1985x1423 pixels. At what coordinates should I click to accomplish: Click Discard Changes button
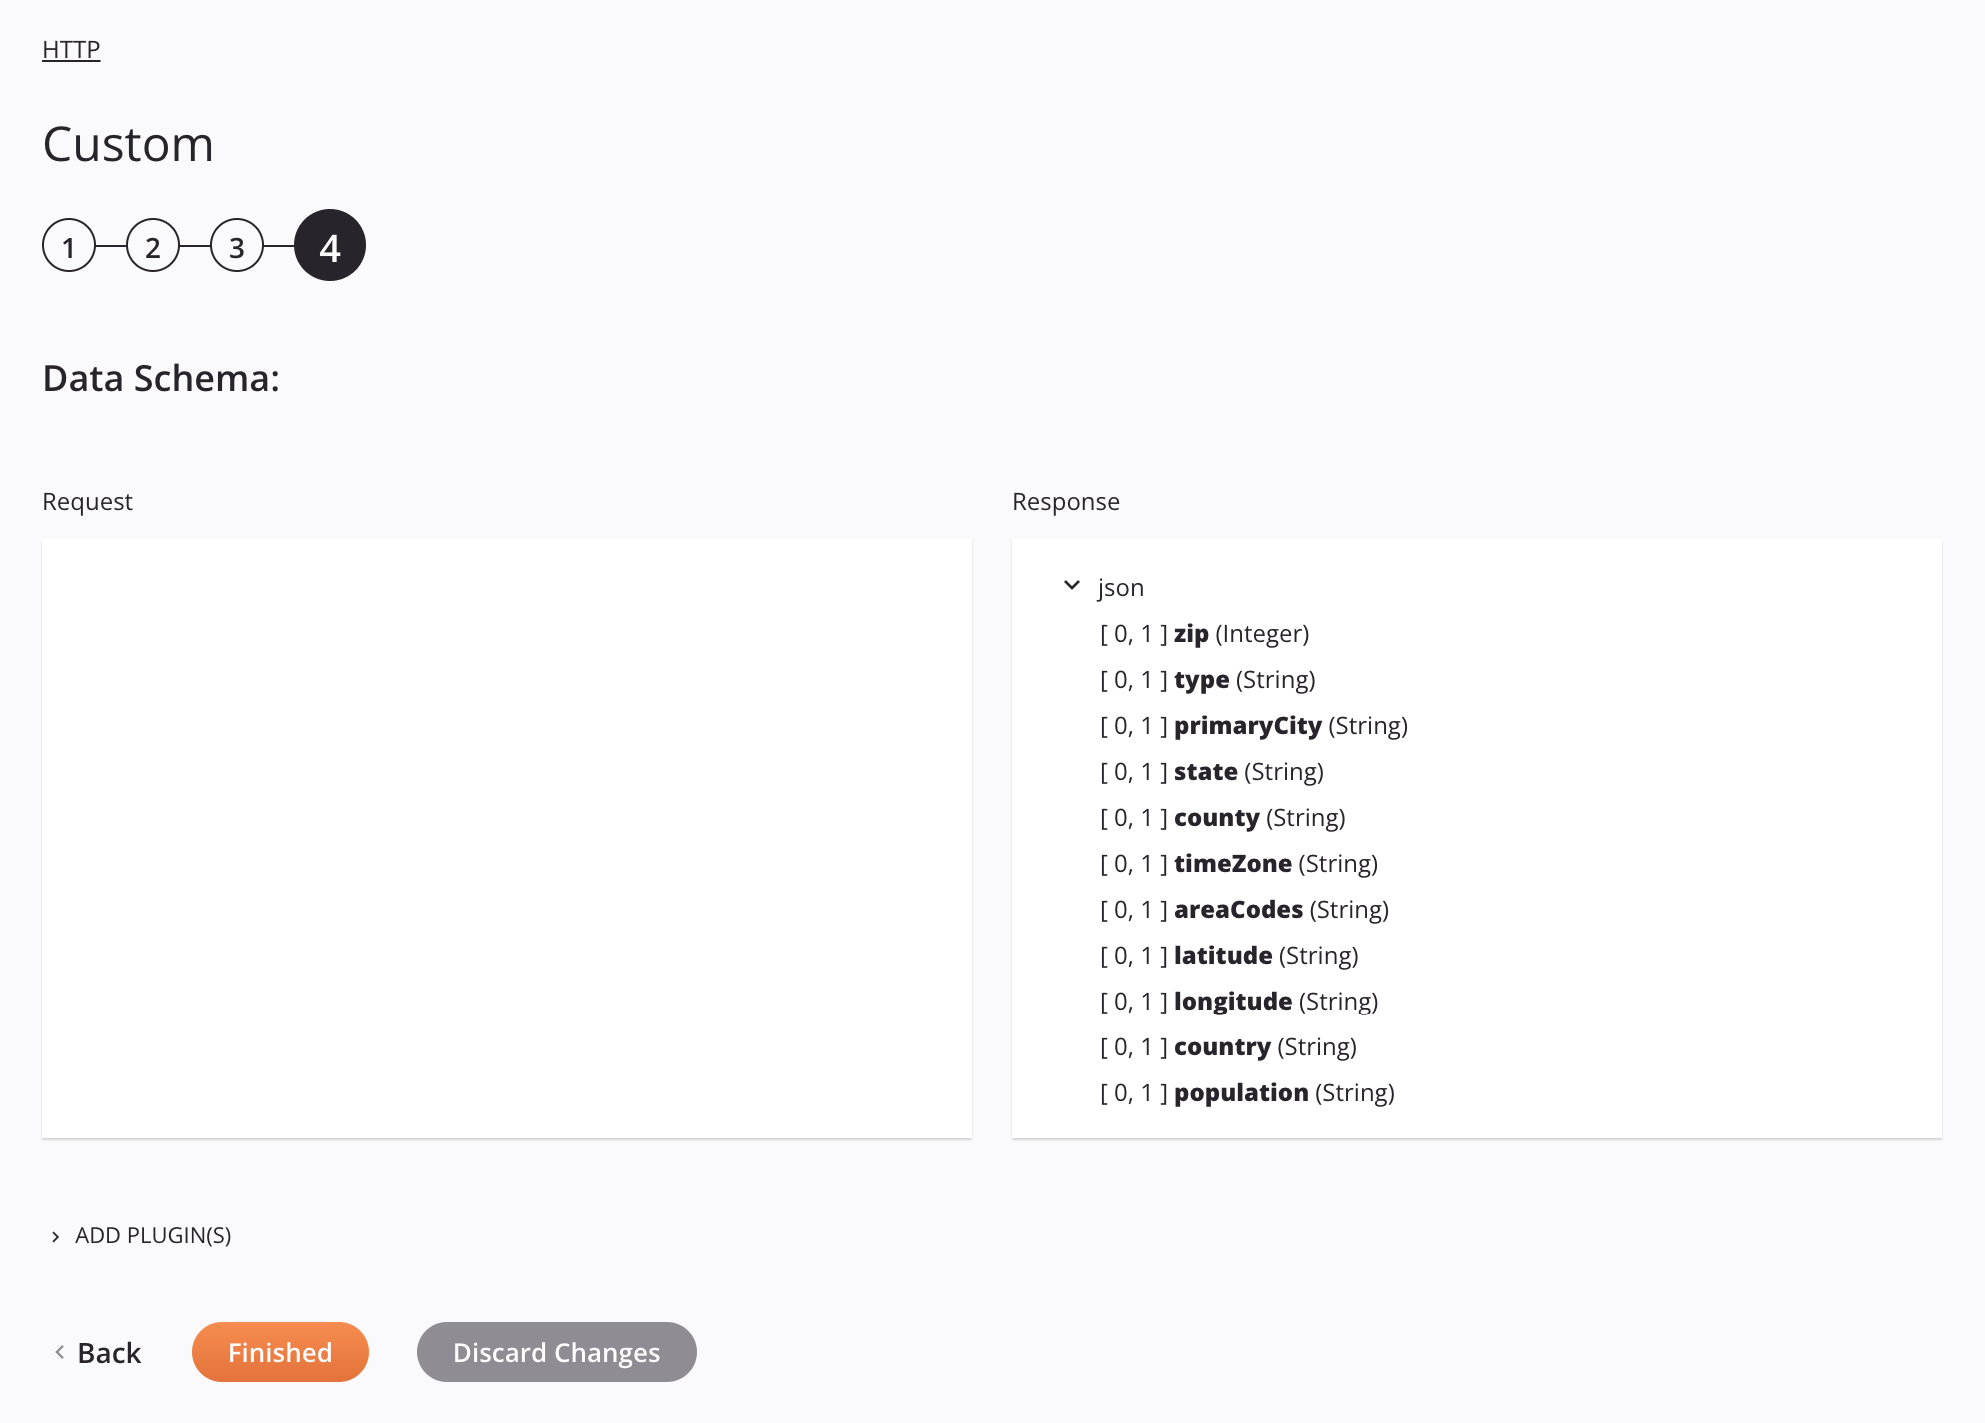tap(556, 1351)
